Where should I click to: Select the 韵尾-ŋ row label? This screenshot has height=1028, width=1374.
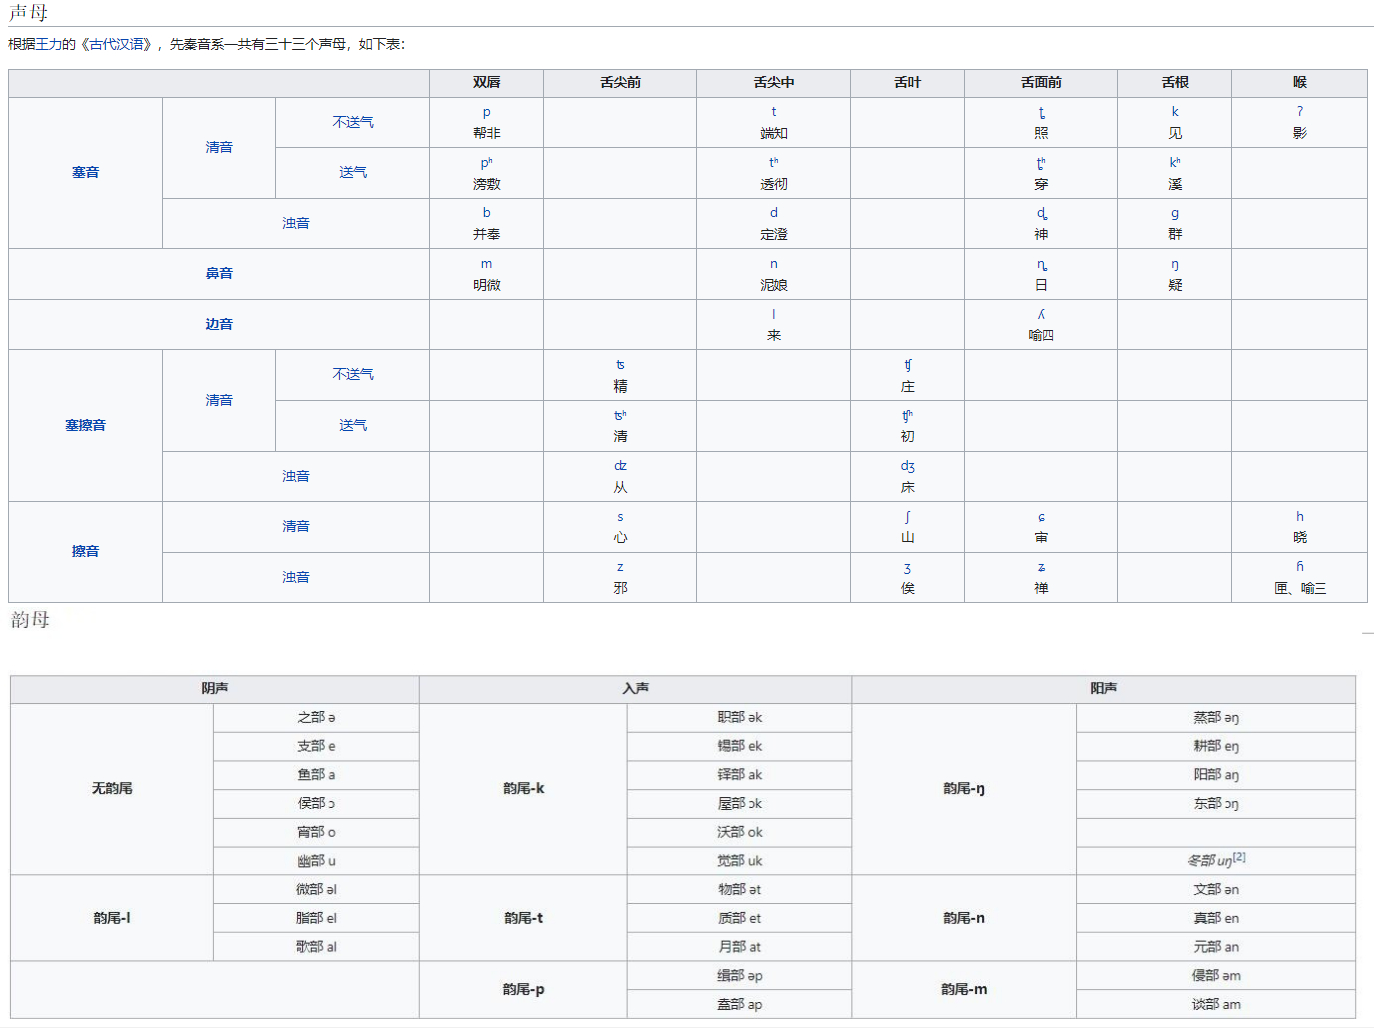pos(964,789)
